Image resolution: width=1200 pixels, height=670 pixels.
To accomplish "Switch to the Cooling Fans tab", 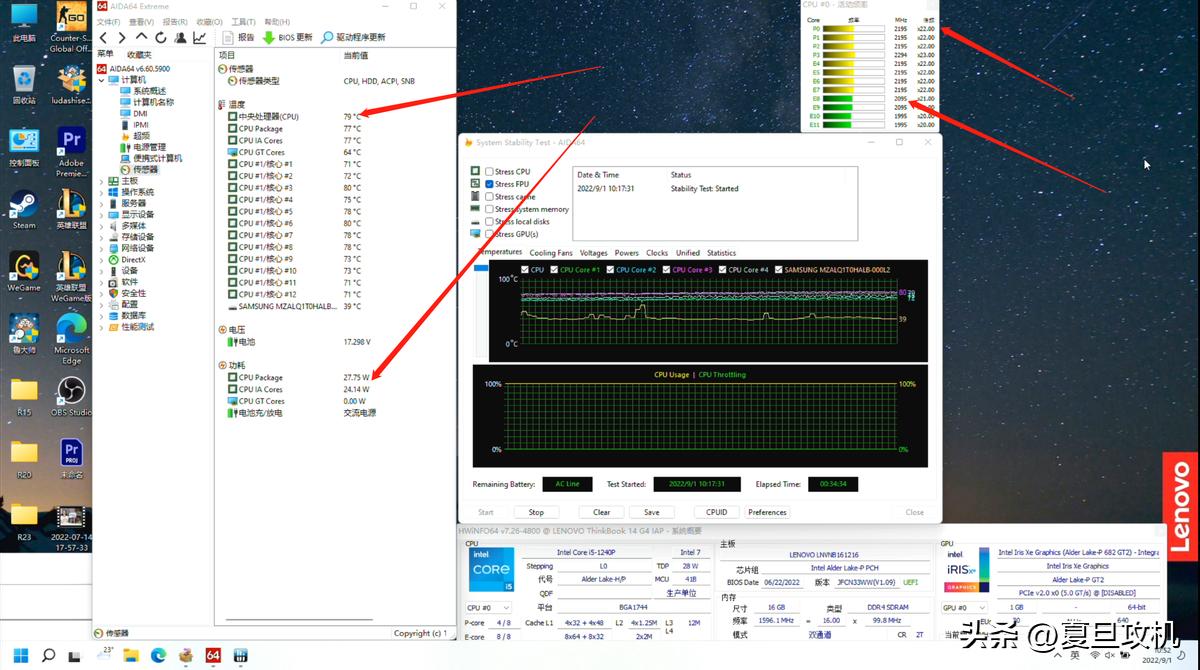I will tap(551, 253).
